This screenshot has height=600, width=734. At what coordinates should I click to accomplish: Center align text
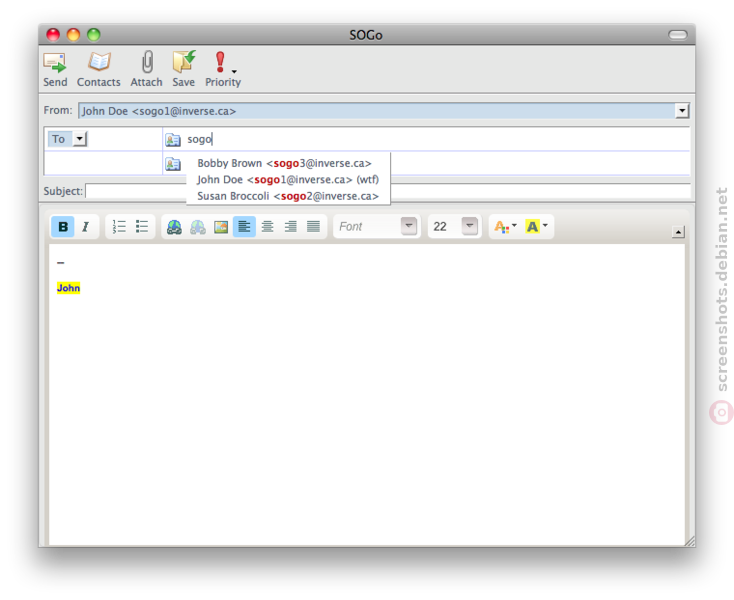click(267, 227)
